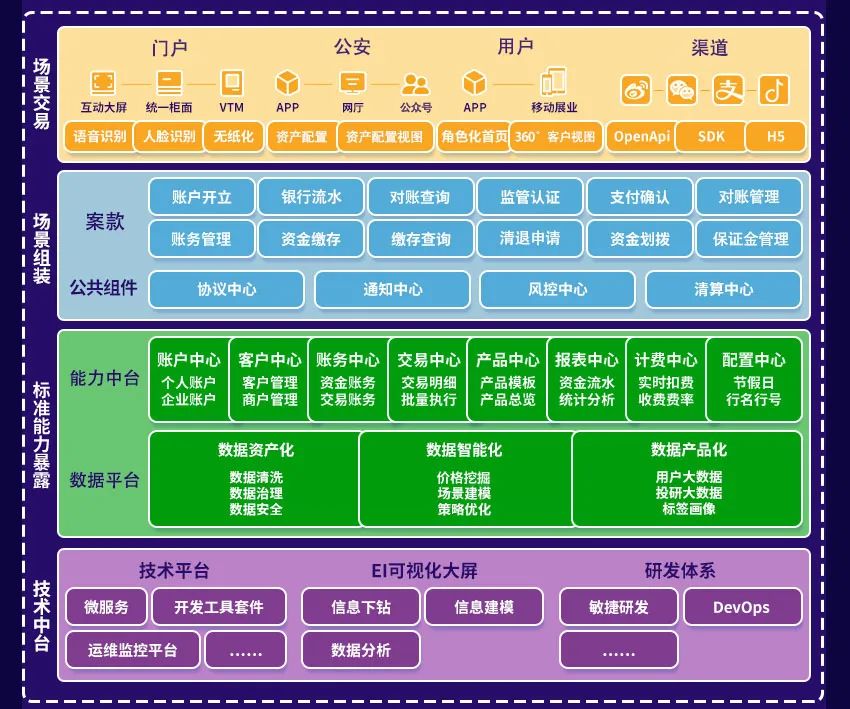This screenshot has height=709, width=850.
Task: Click the VTM machine icon
Action: click(x=231, y=83)
